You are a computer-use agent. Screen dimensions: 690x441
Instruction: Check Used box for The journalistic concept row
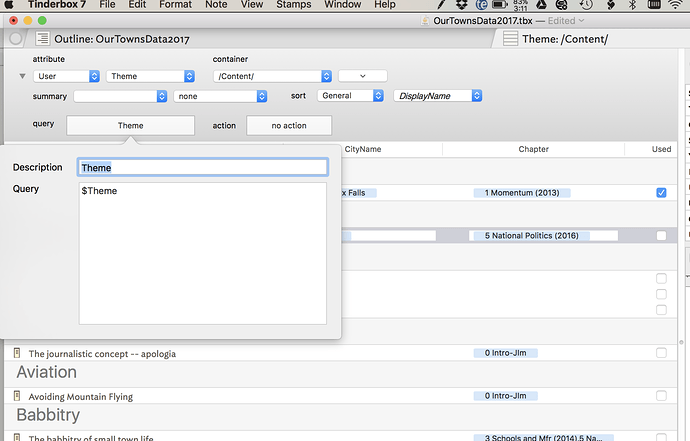coord(661,353)
